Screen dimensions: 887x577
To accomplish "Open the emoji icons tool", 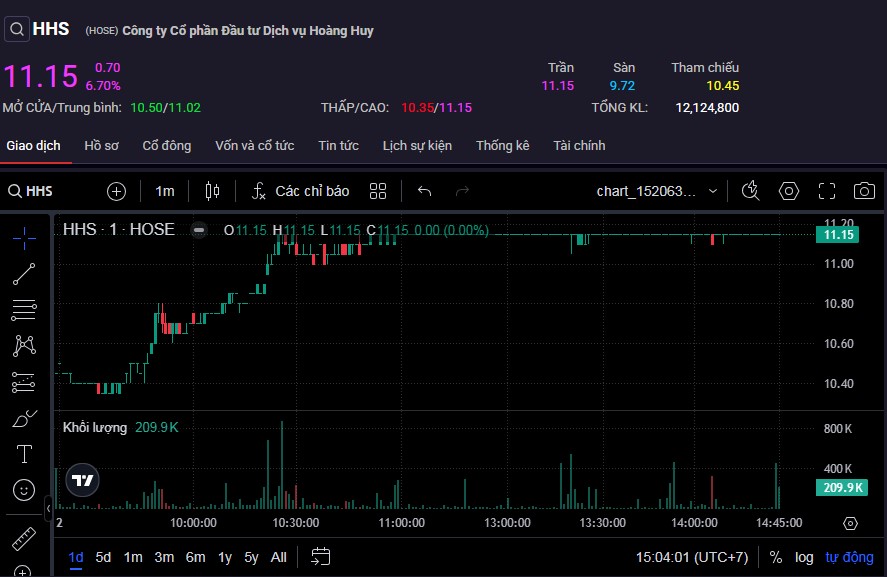I will click(24, 490).
